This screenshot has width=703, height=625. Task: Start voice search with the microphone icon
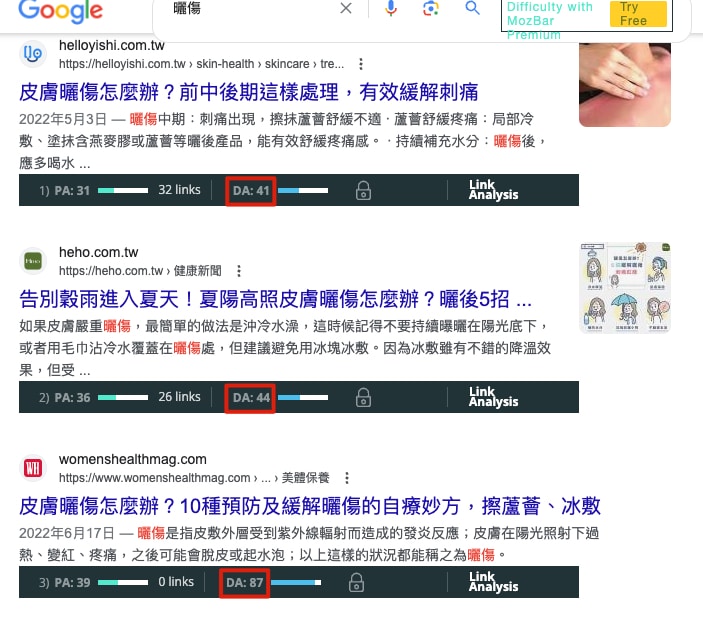click(391, 8)
